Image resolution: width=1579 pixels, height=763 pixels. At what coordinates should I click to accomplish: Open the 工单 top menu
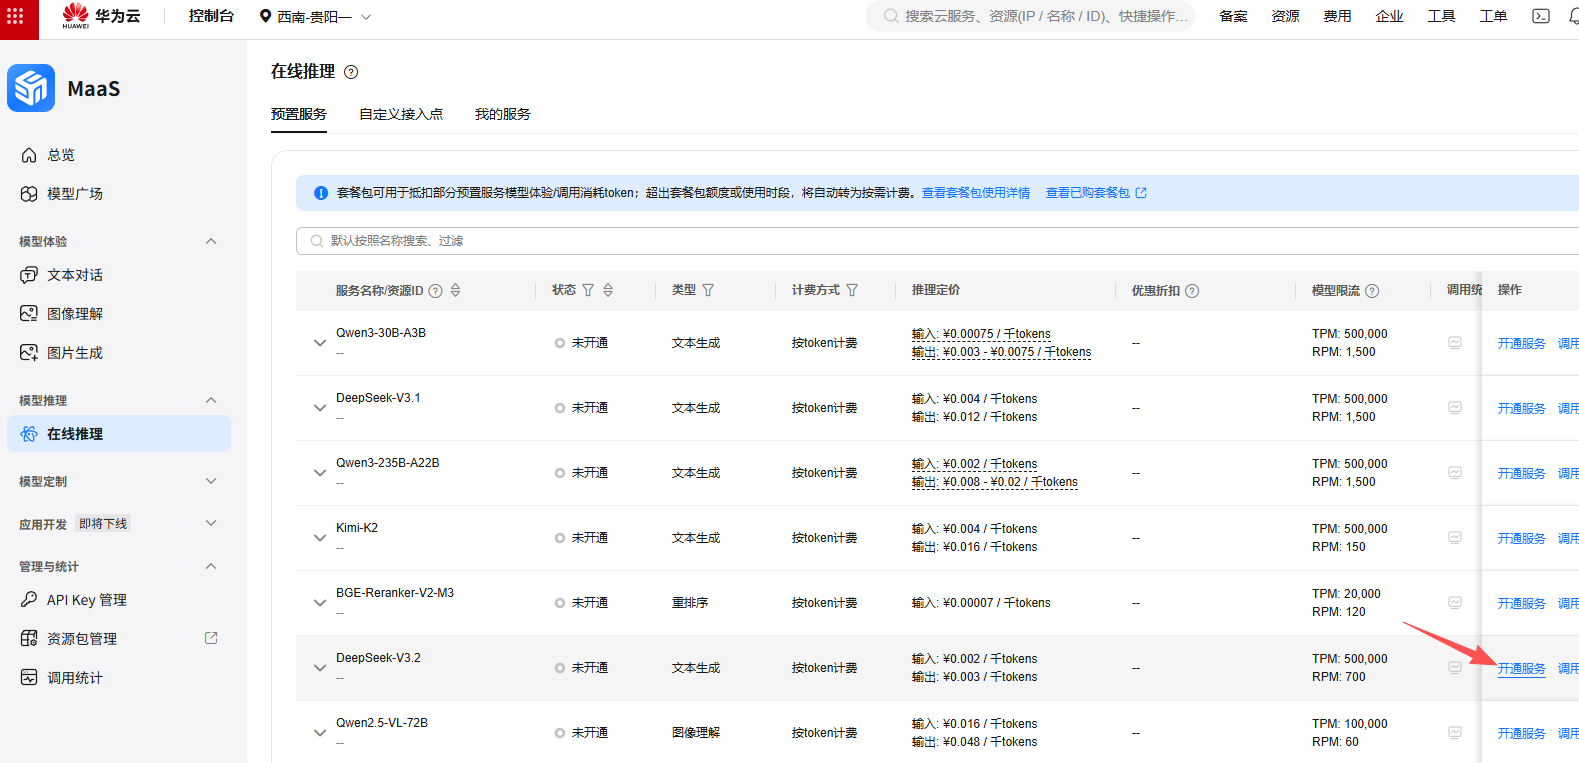[x=1493, y=16]
